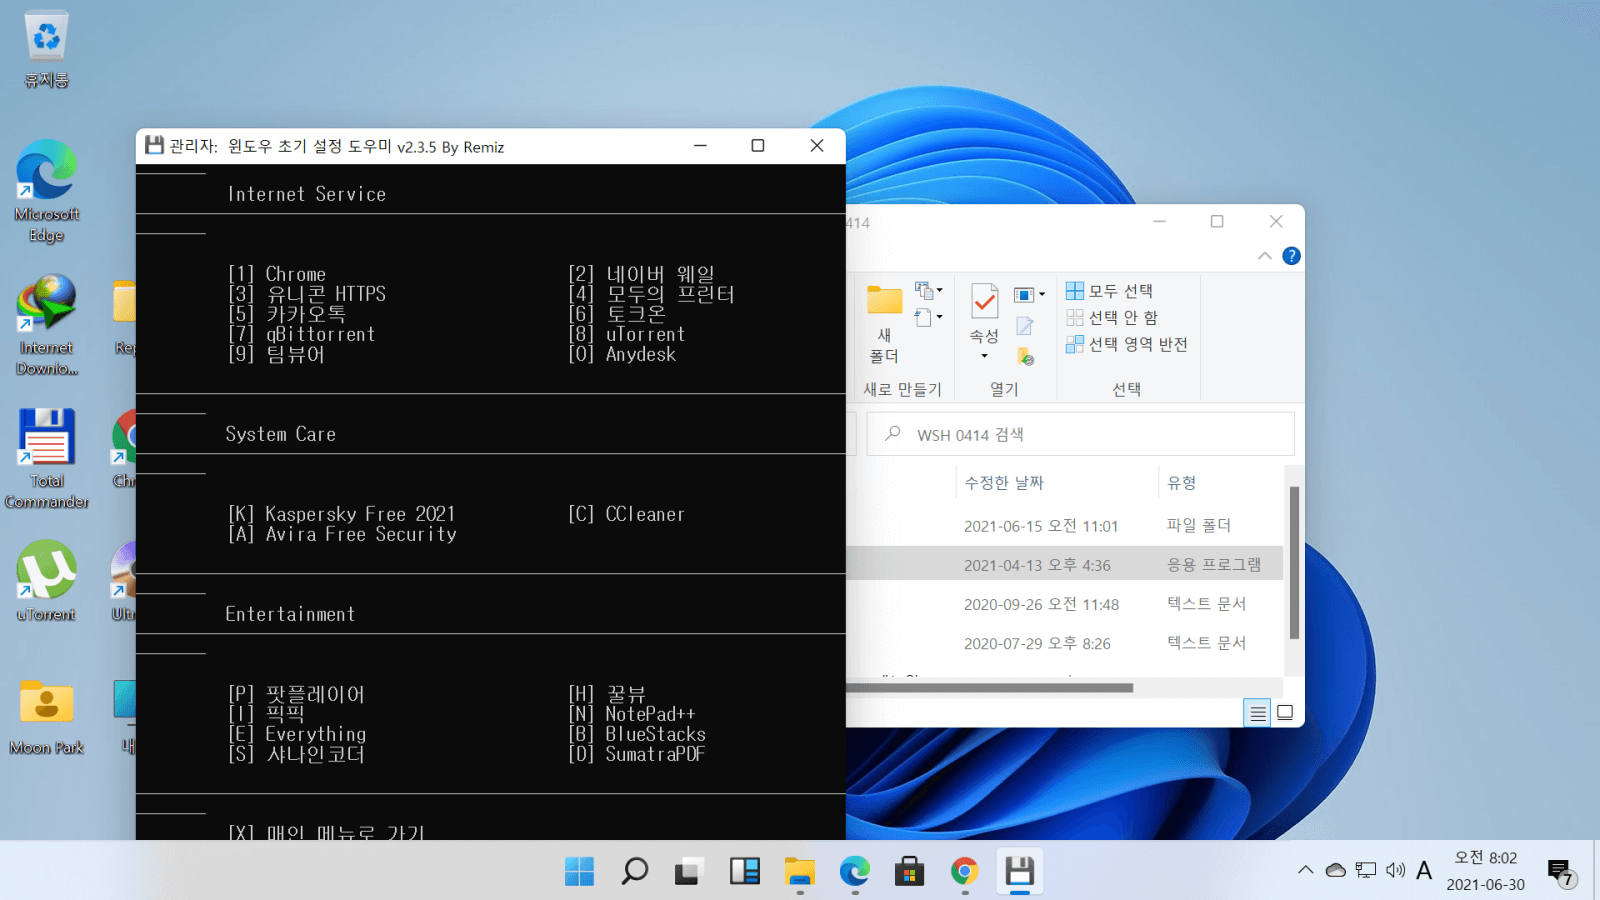Switch Explorer to large icons view
The image size is (1600, 900).
pyautogui.click(x=1285, y=713)
